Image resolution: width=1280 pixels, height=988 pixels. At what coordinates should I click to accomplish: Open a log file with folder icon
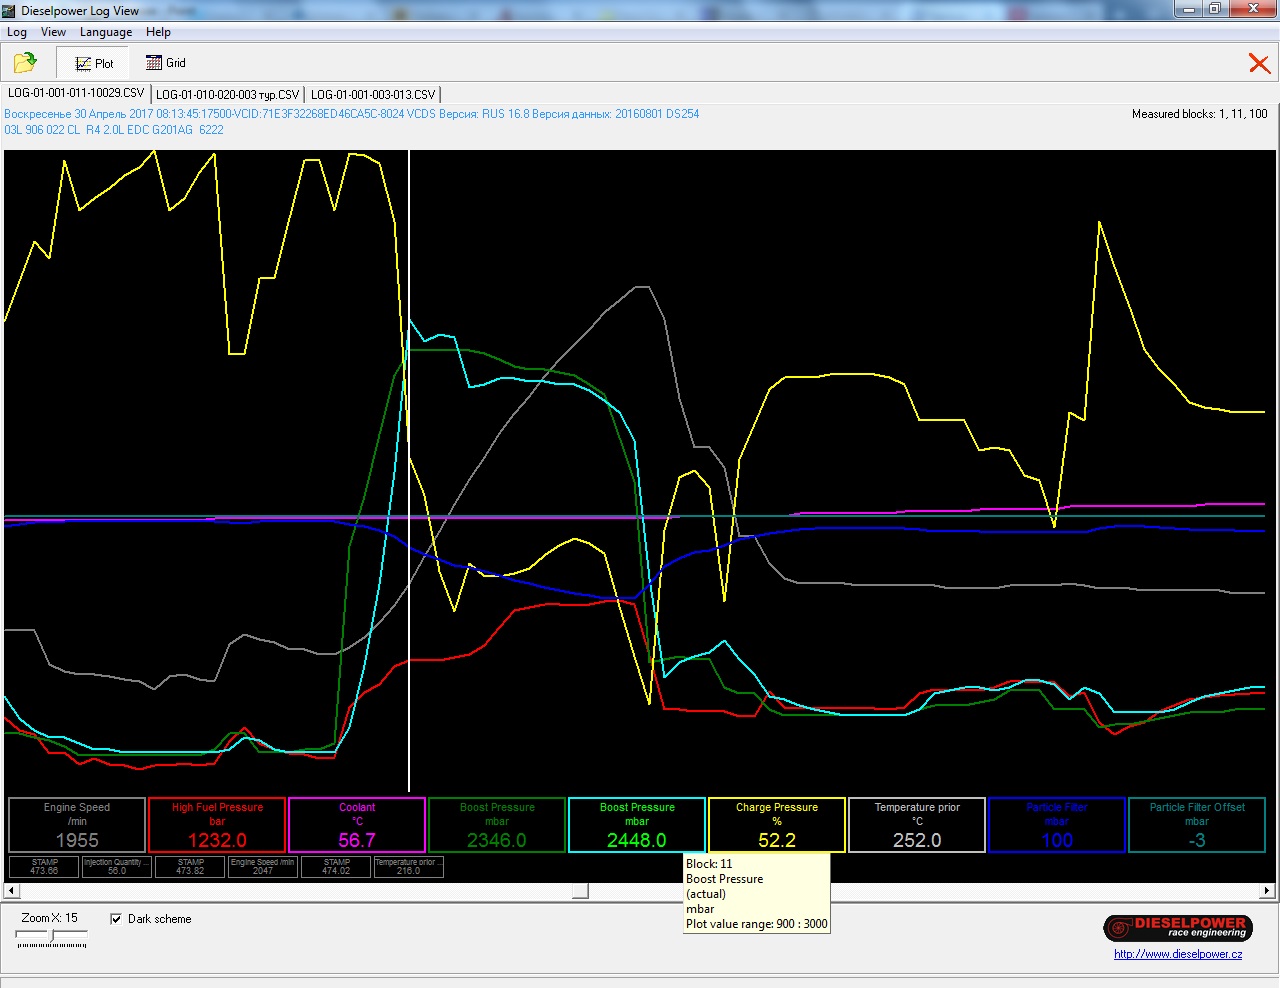[x=25, y=63]
